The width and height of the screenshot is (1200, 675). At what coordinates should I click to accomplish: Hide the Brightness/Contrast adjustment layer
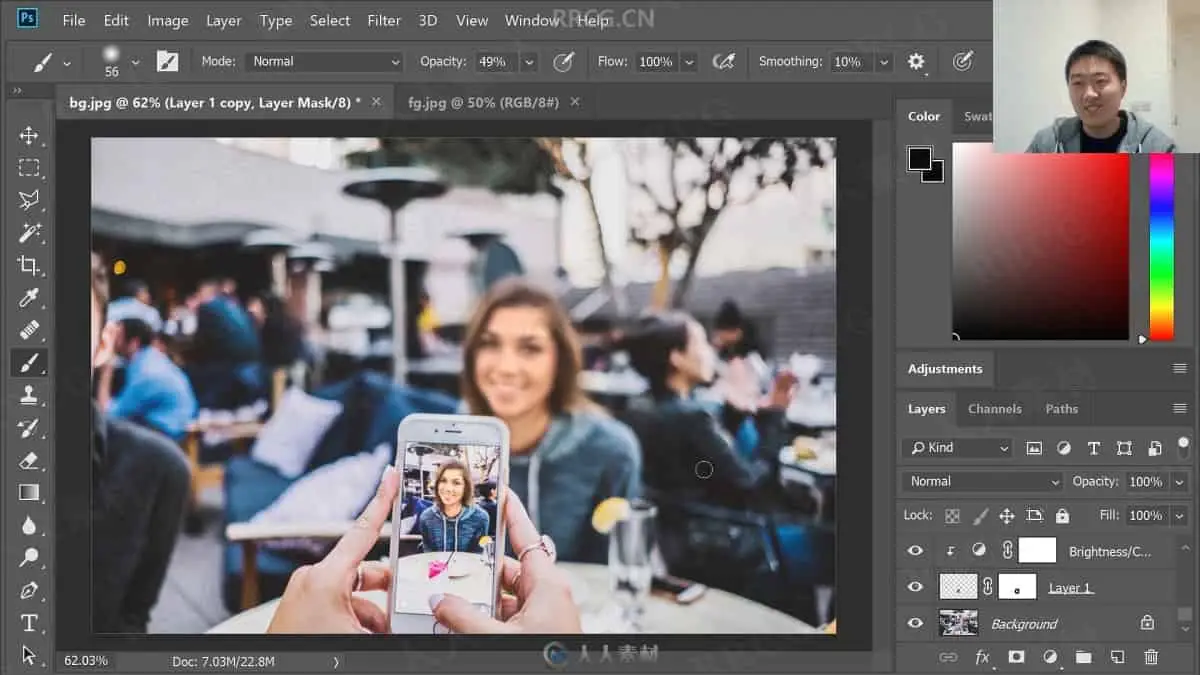915,550
